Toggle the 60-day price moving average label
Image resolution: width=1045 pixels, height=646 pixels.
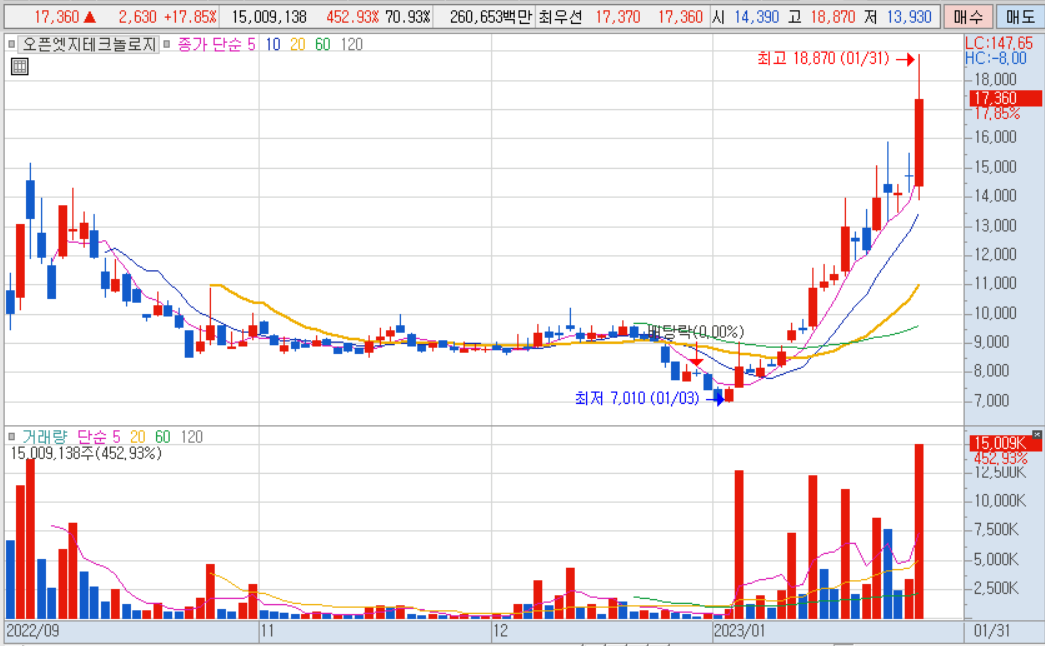(x=323, y=44)
